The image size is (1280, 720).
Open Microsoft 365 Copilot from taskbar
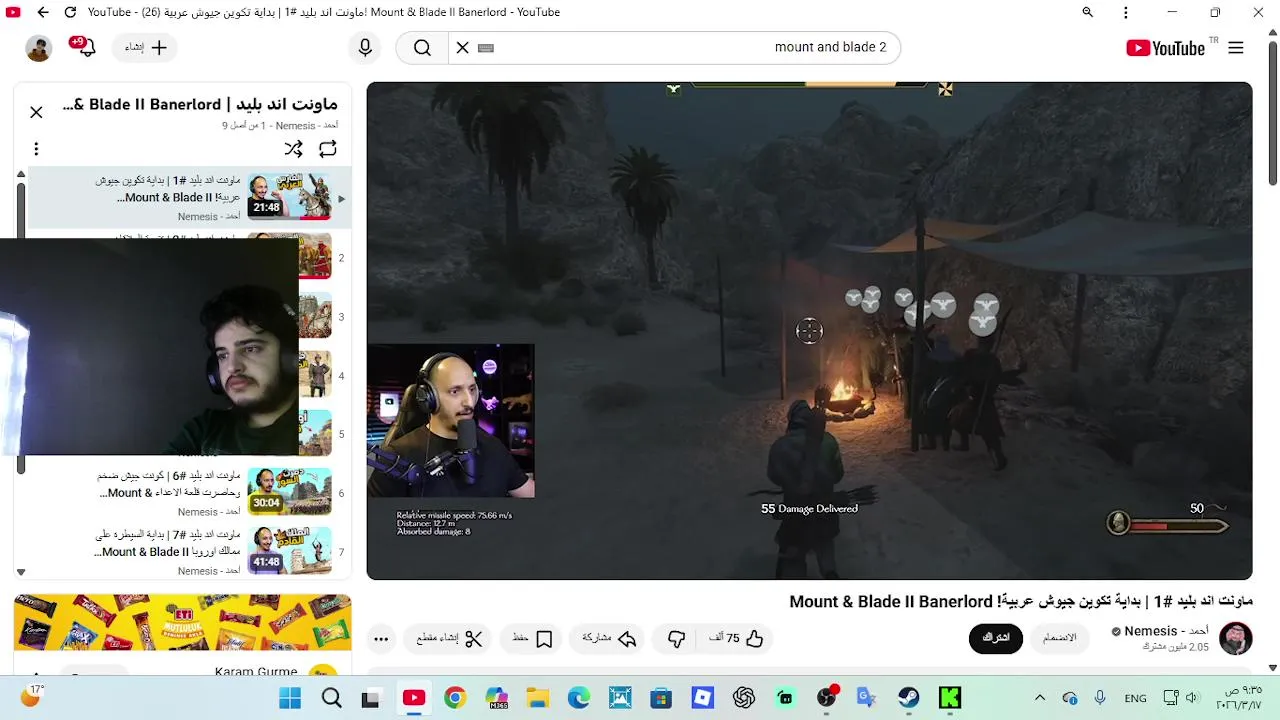point(496,698)
